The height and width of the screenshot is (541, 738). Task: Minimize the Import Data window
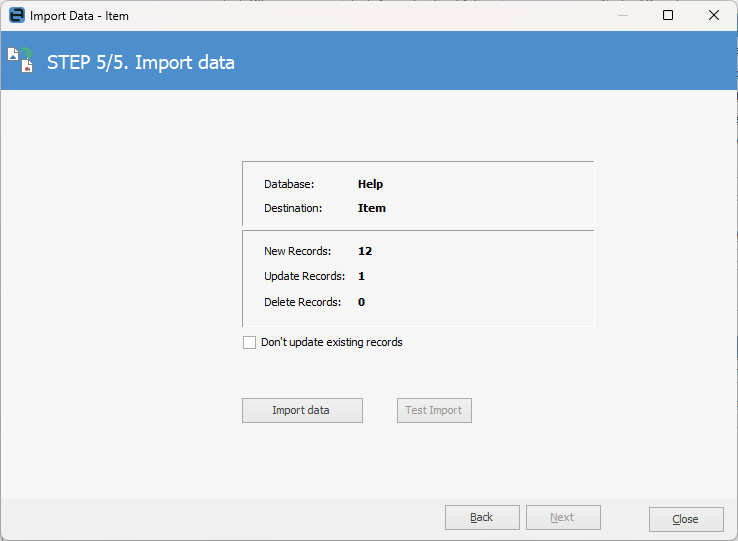tap(623, 15)
